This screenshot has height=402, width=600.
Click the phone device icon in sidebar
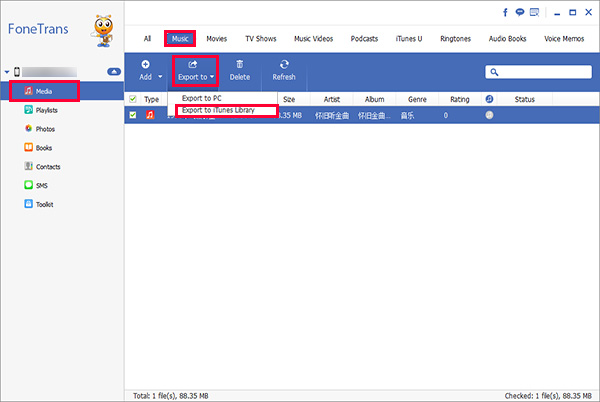pos(17,72)
